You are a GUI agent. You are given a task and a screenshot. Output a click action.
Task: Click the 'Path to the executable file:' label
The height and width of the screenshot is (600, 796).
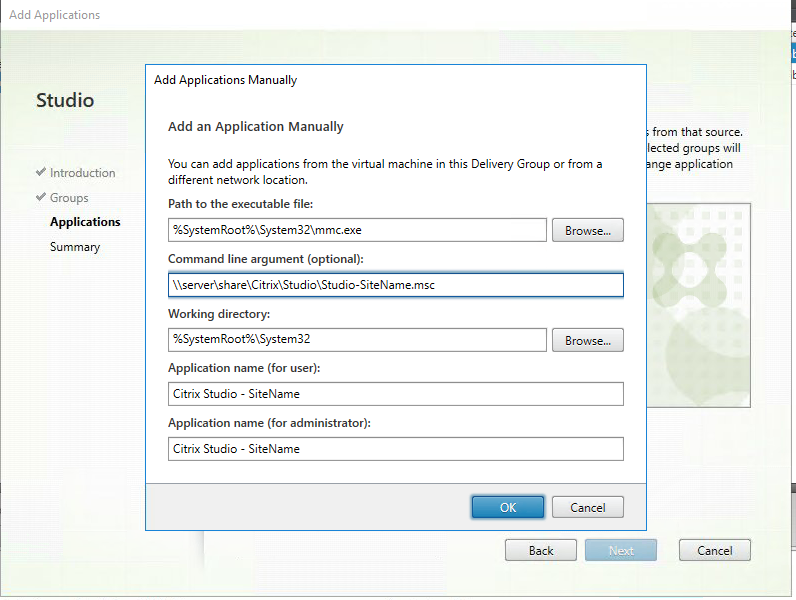coord(241,204)
